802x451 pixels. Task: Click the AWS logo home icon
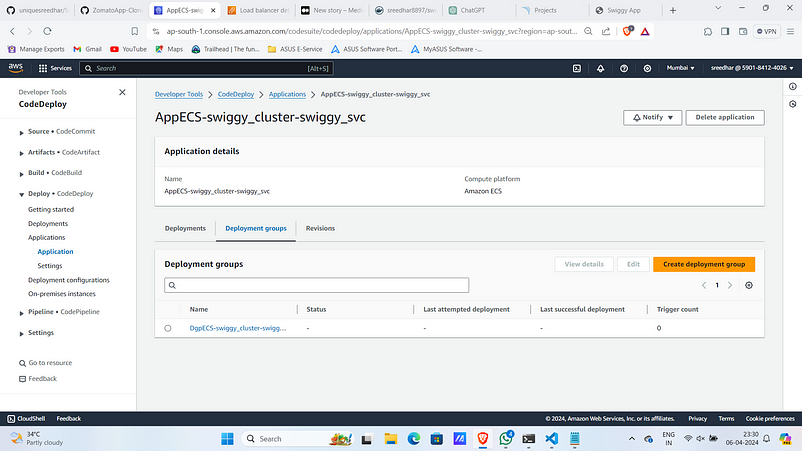15,67
